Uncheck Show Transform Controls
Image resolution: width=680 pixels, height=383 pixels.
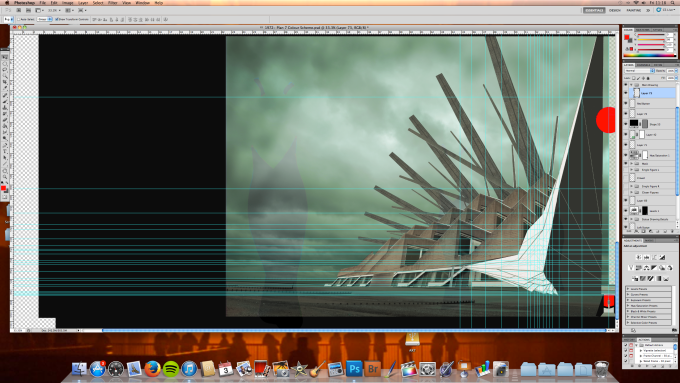point(57,20)
